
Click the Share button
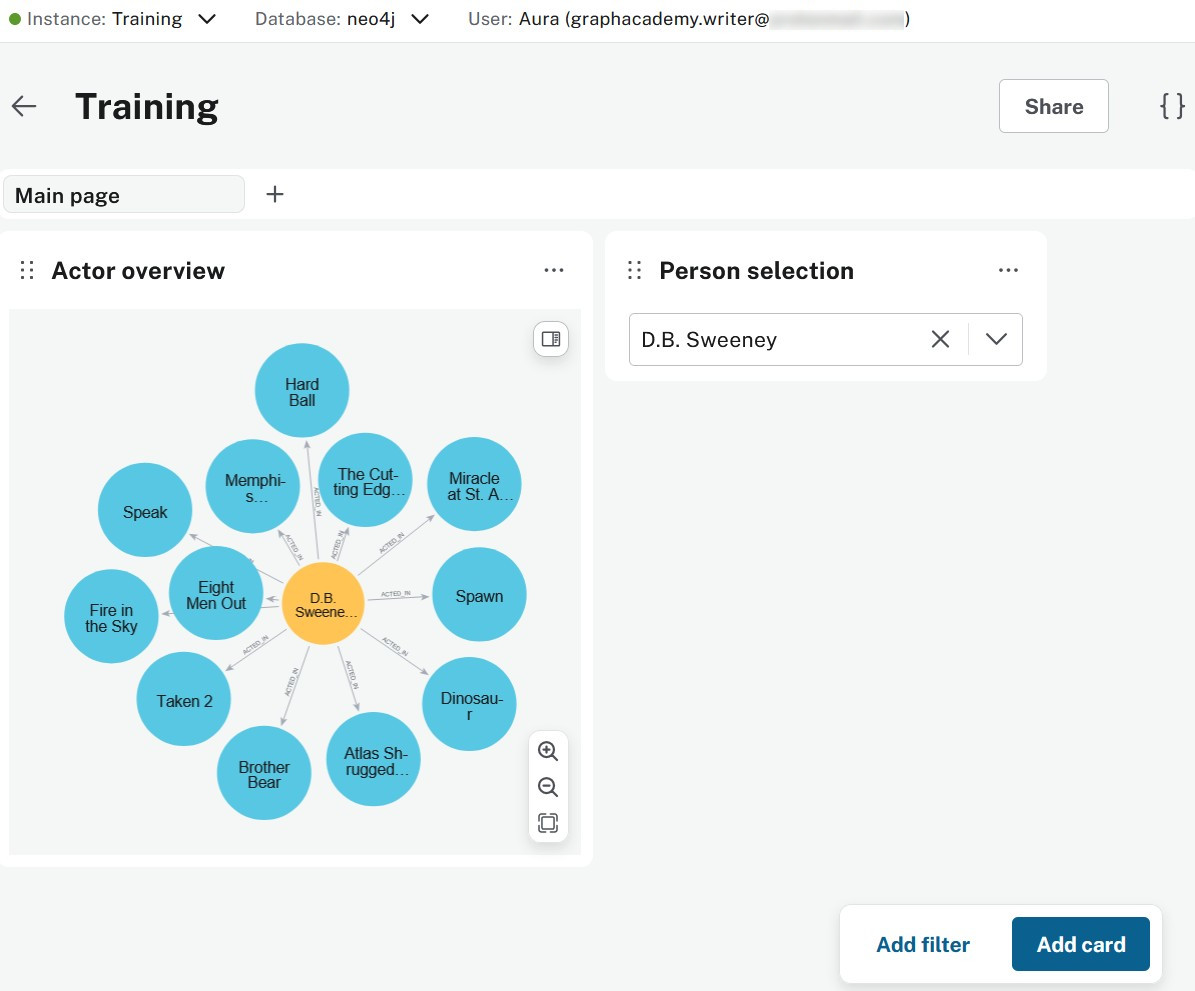tap(1053, 106)
